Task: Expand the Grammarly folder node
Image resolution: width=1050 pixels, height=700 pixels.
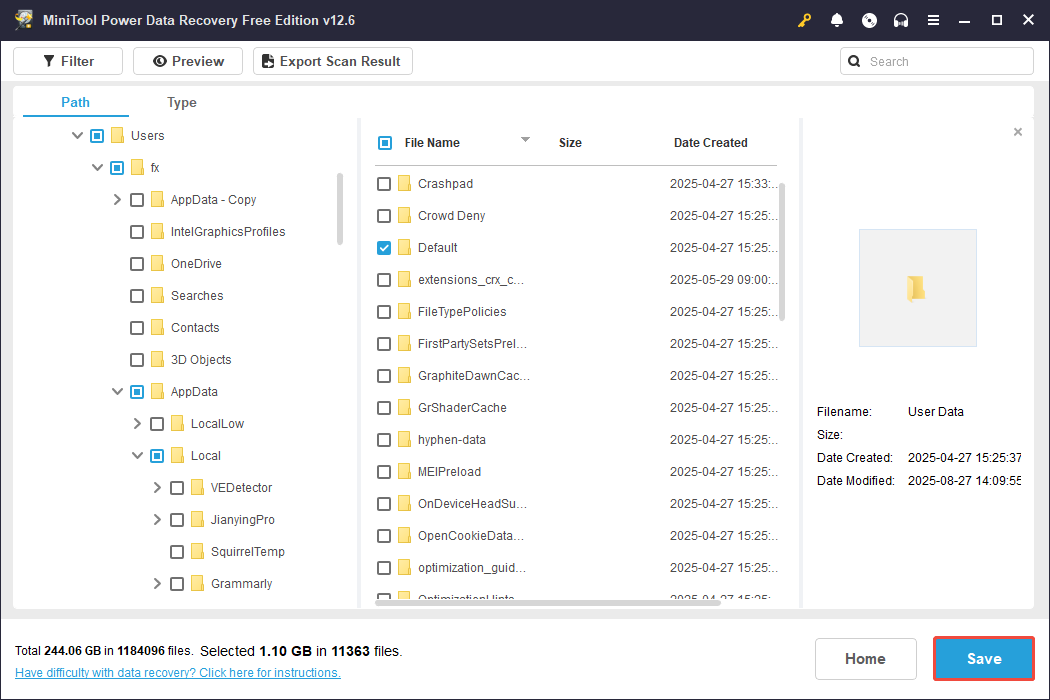Action: [156, 583]
